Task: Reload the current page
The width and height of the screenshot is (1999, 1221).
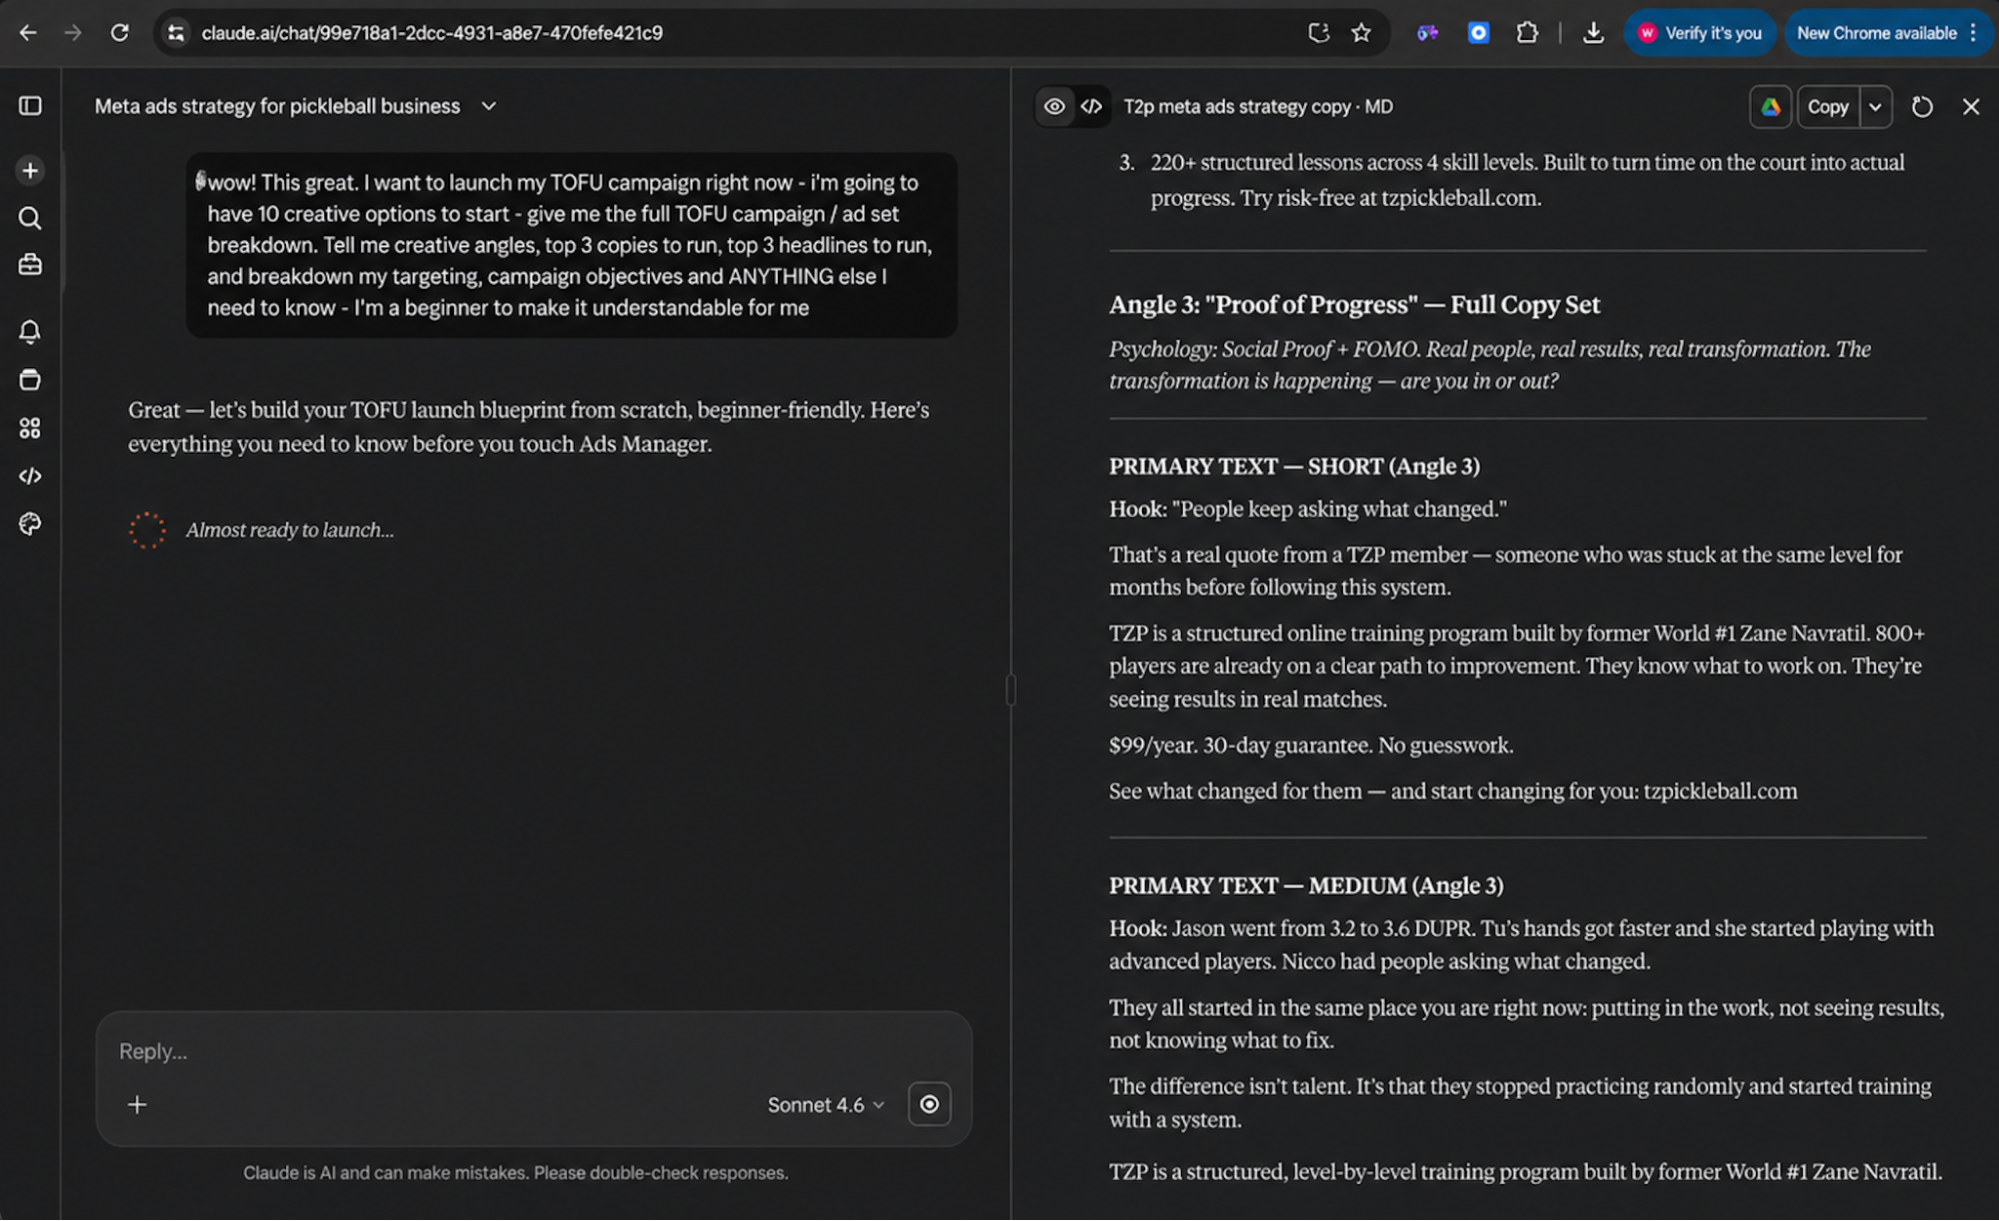Action: coord(119,33)
